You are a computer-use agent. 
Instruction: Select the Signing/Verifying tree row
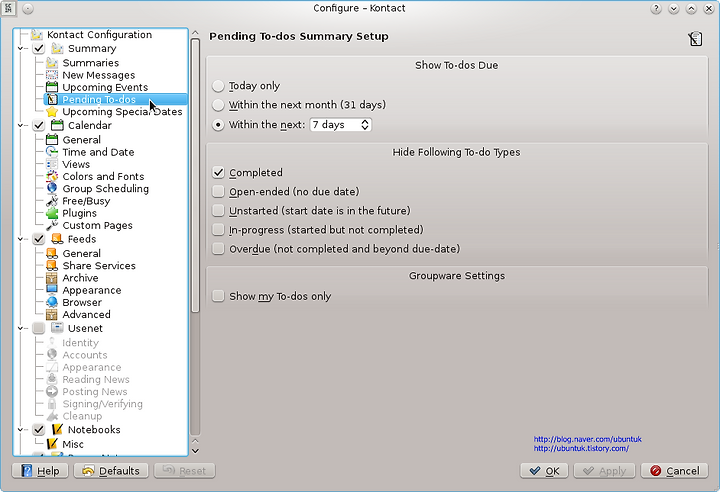click(102, 404)
